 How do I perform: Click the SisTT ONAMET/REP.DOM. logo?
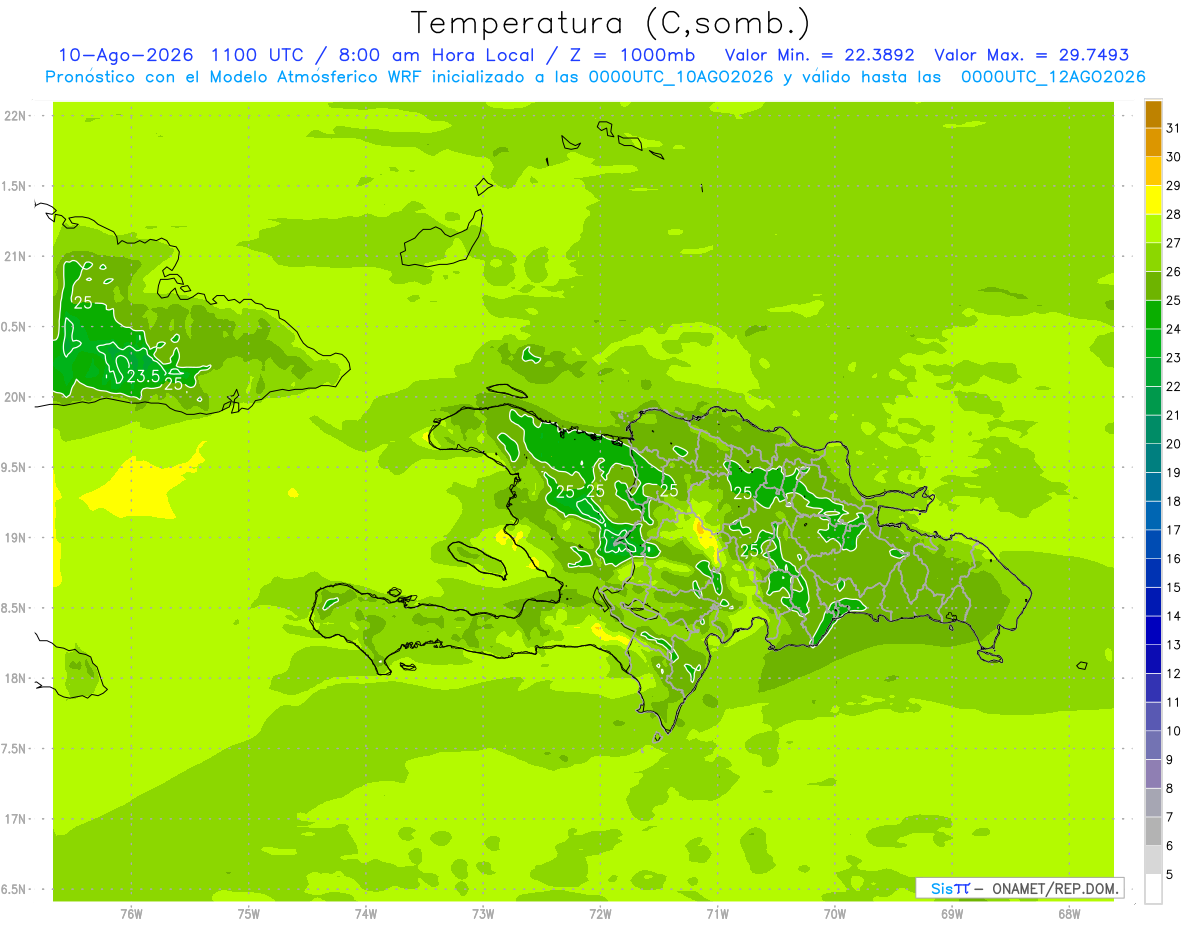(1019, 888)
